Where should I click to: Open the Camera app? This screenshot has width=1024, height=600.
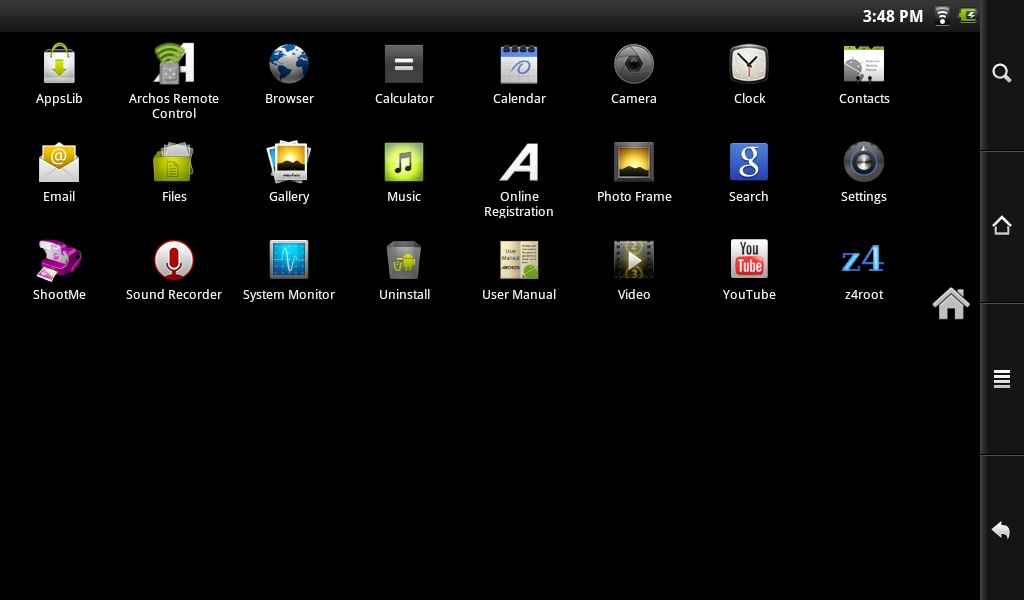coord(633,64)
